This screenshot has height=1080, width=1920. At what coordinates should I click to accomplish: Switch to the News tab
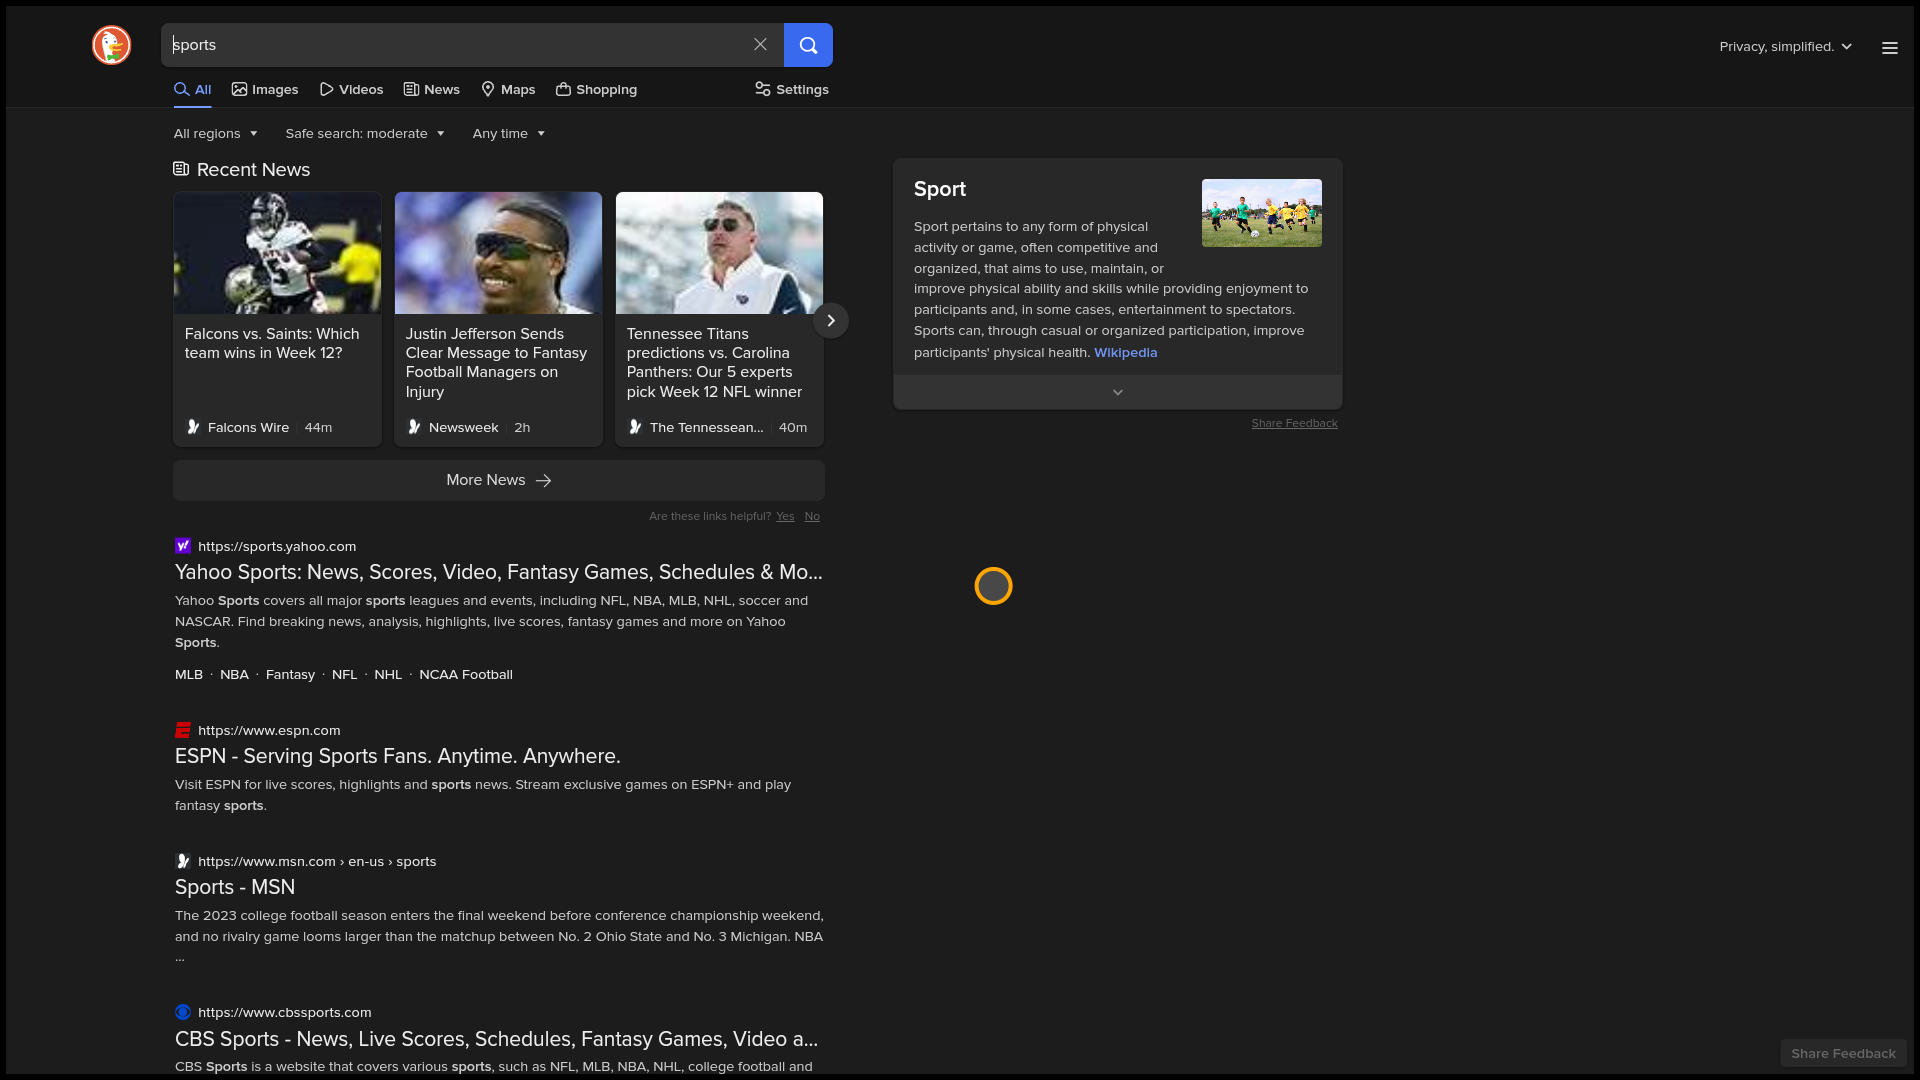point(432,89)
